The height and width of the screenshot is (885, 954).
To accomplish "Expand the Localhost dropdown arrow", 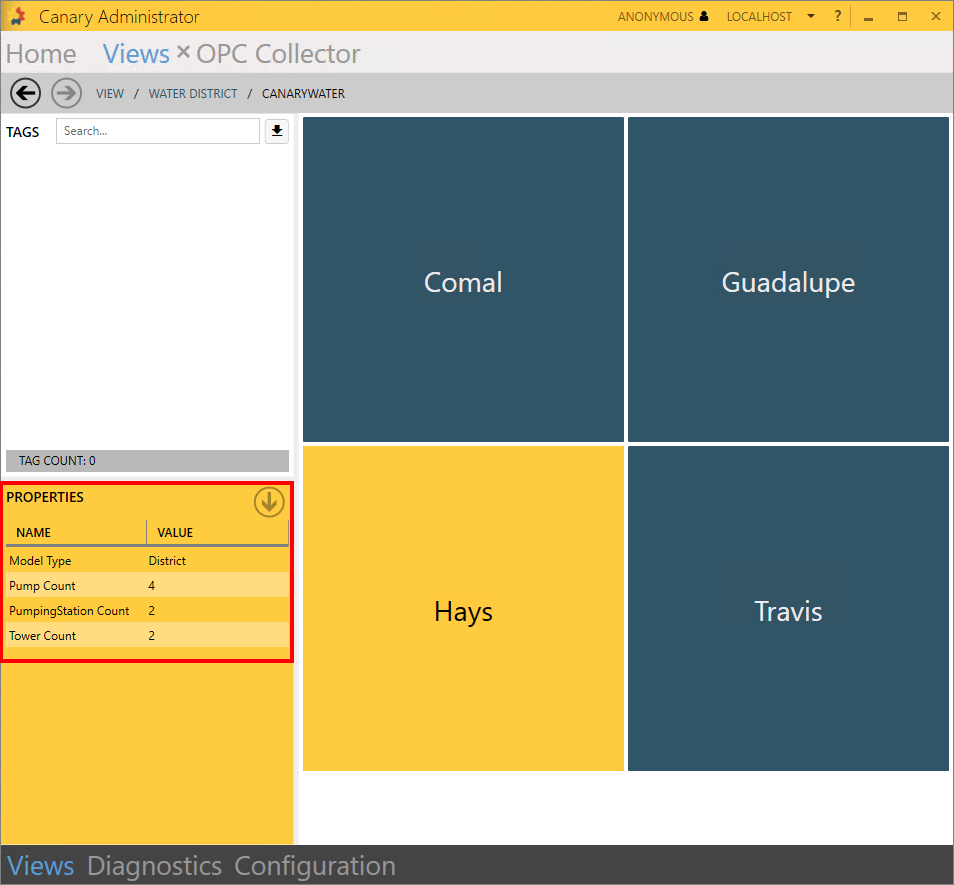I will coord(810,17).
